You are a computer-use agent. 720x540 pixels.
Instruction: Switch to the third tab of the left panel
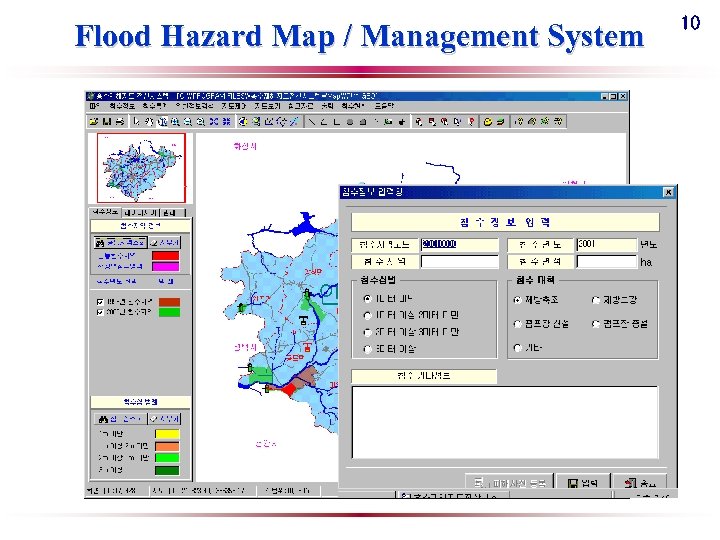tap(172, 213)
